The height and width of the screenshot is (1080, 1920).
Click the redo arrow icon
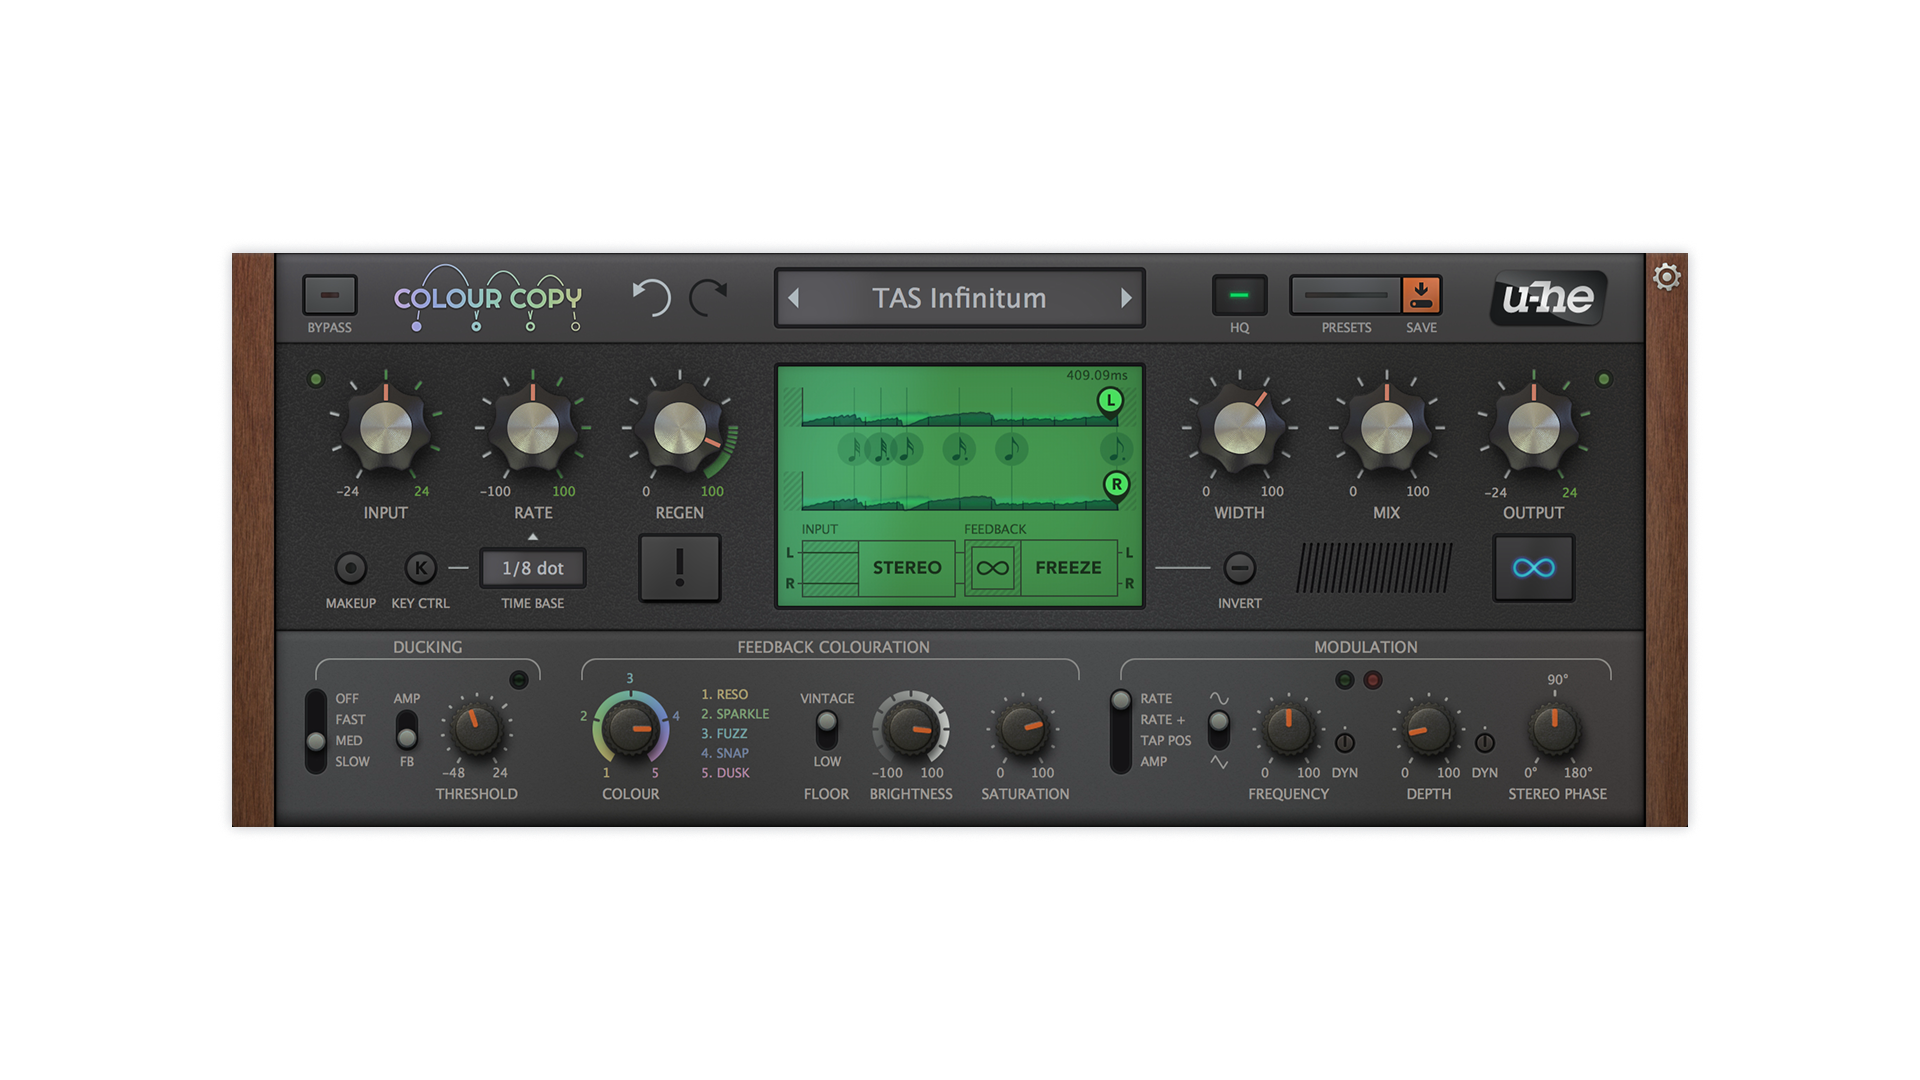point(709,298)
